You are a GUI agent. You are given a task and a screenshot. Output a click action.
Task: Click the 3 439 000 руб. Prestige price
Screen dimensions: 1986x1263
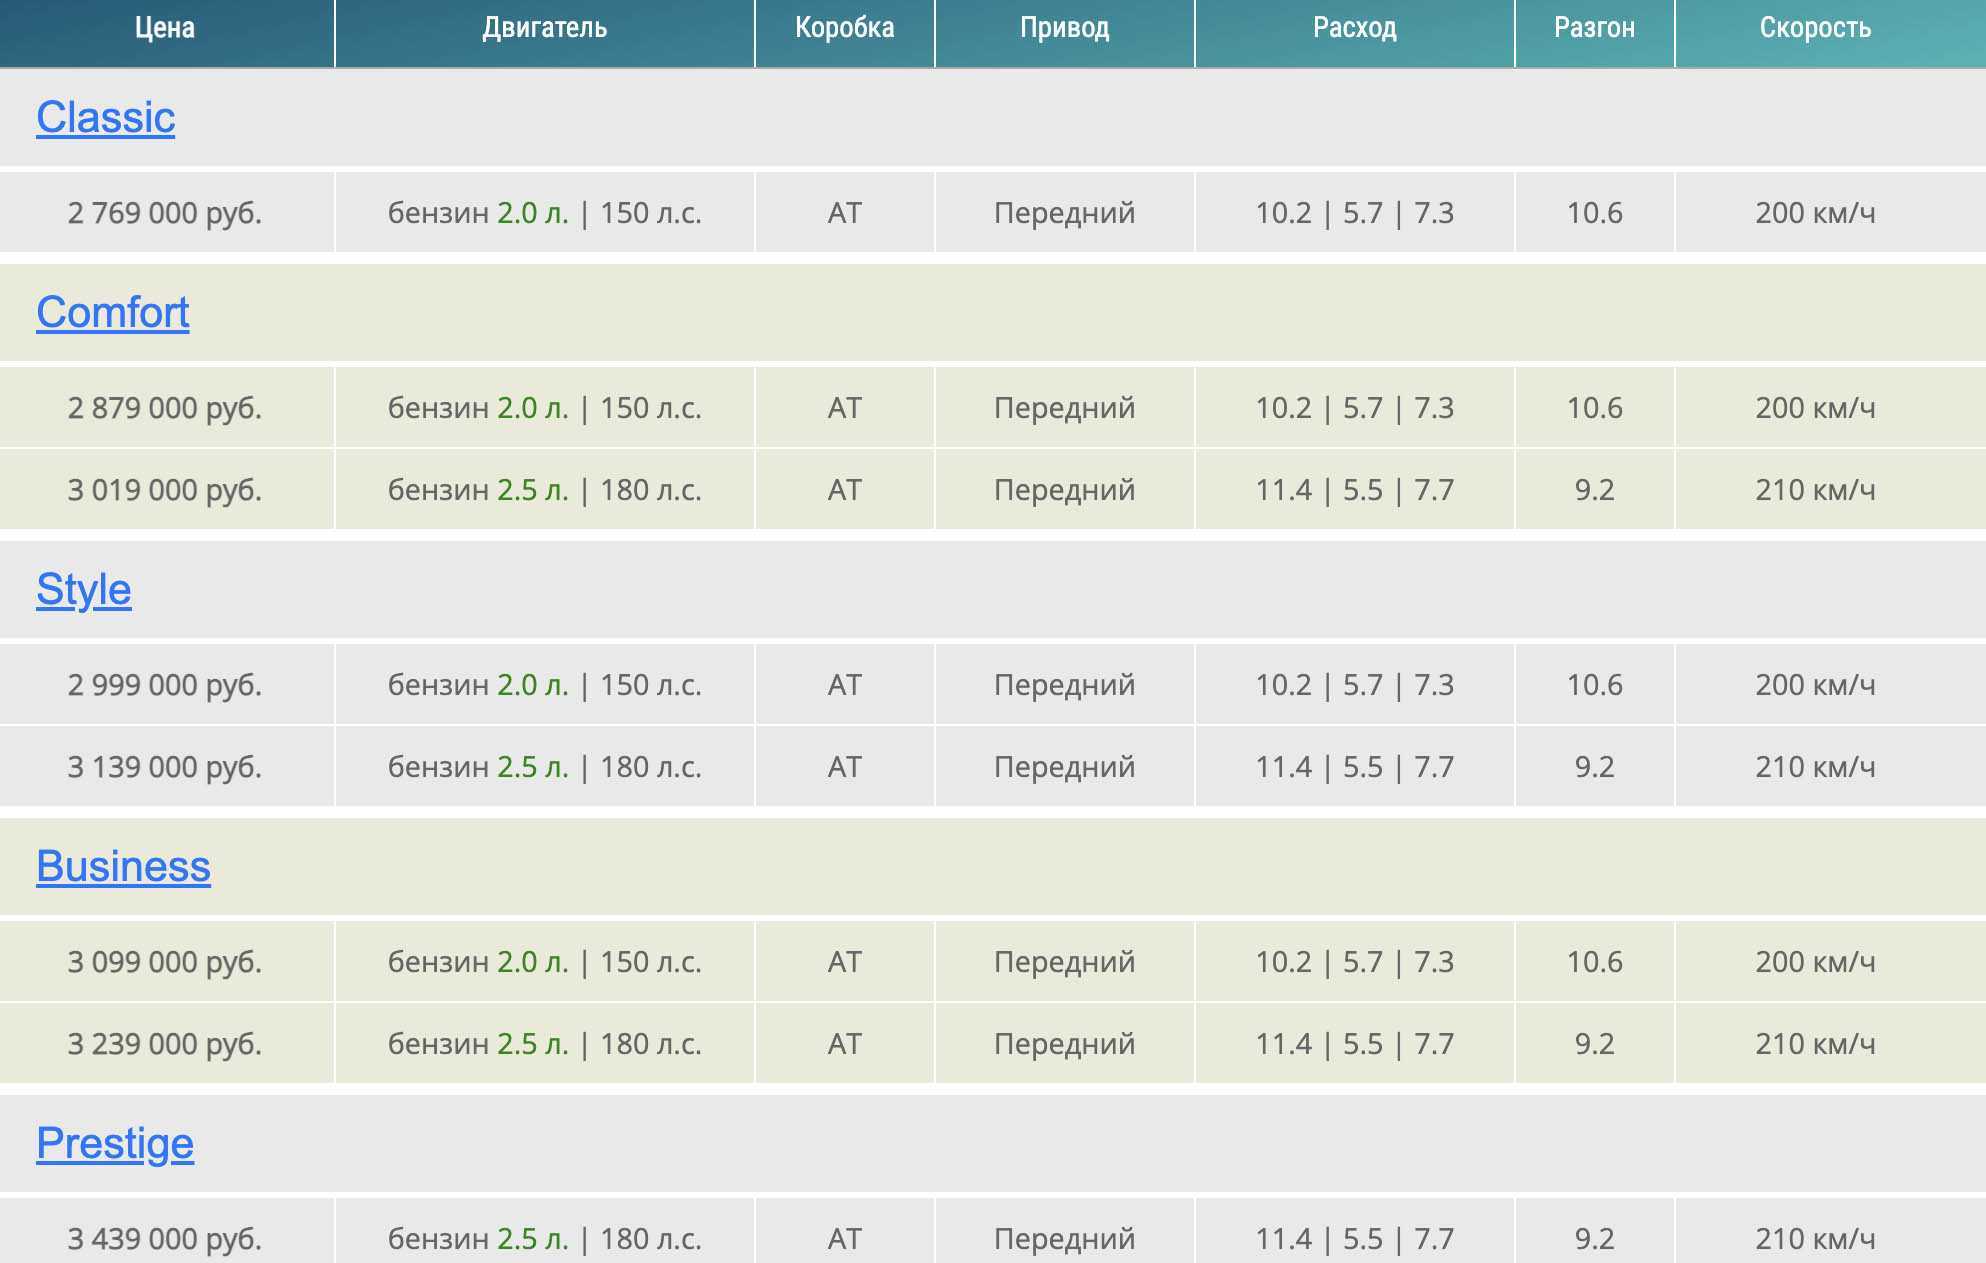tap(165, 1239)
